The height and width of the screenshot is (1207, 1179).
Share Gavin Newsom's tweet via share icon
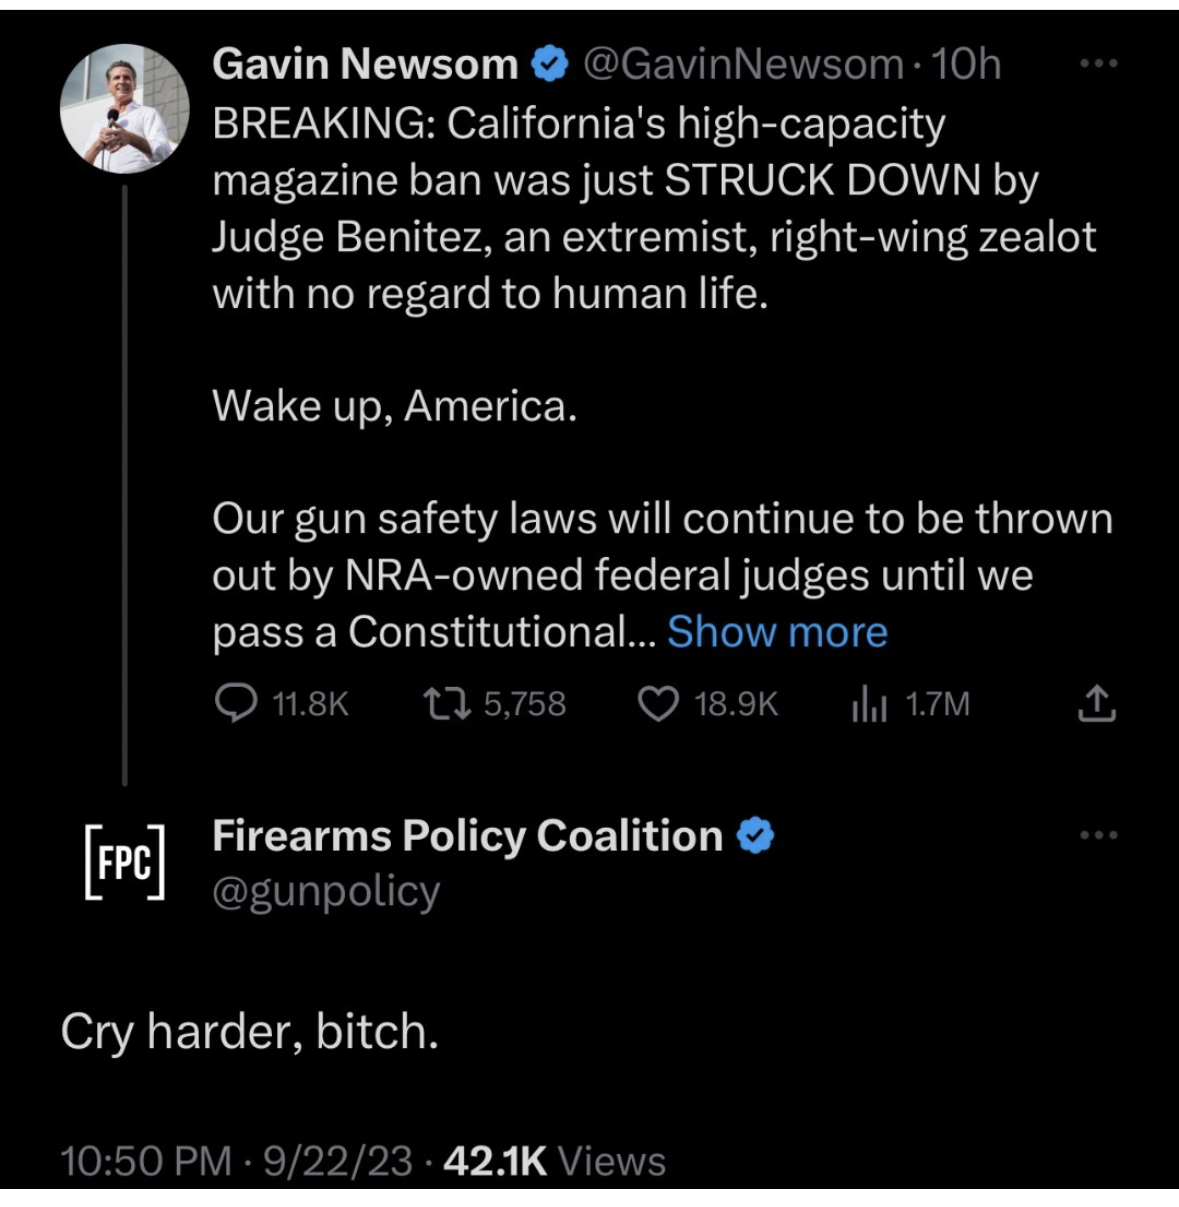tap(1096, 704)
